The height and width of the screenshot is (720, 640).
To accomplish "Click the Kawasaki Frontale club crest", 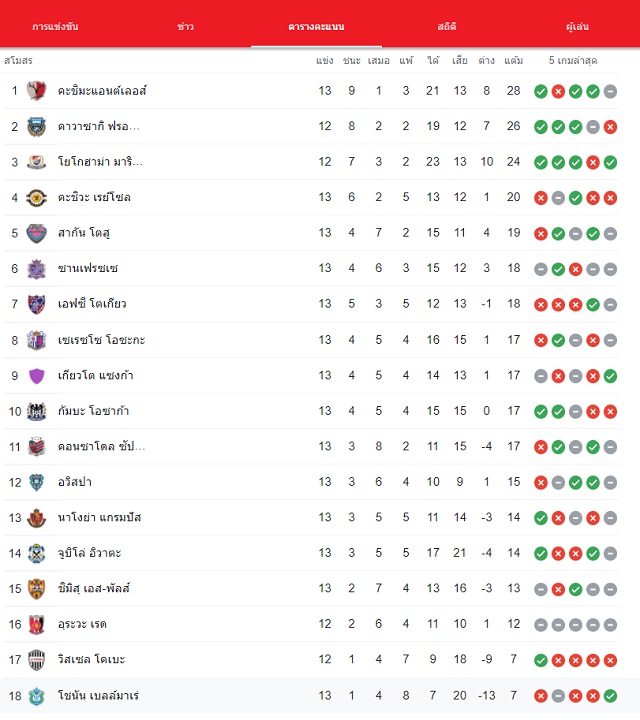I will (36, 126).
